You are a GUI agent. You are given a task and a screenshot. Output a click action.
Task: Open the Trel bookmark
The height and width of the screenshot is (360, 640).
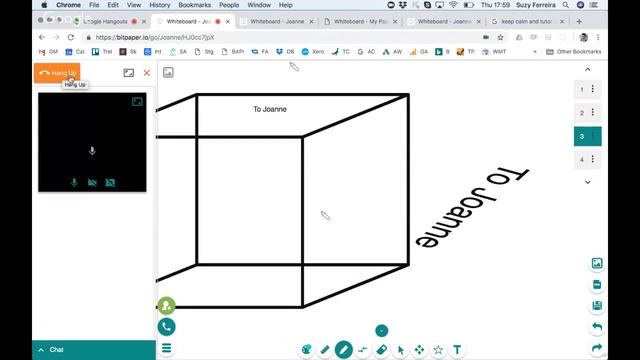102,52
